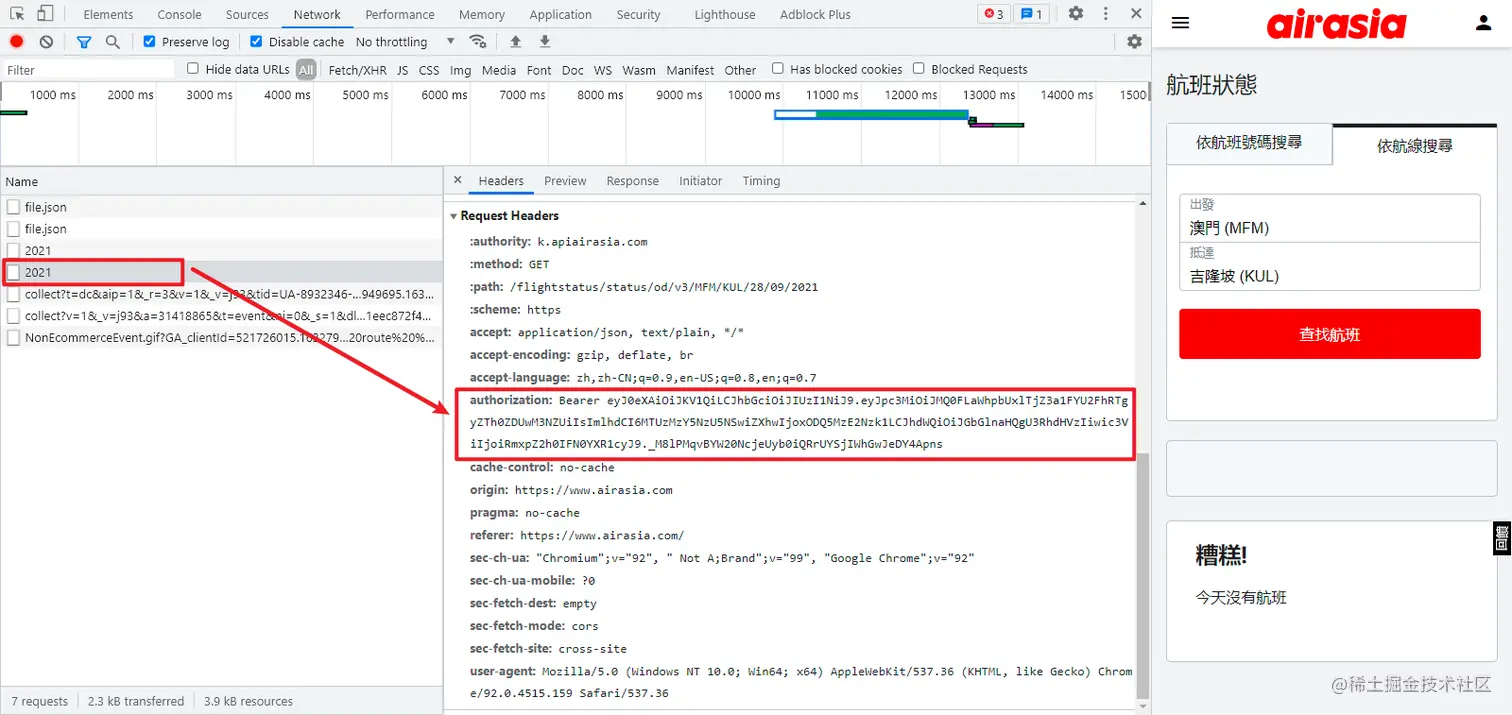Click the network Filter text field
This screenshot has height=715, width=1512.
click(89, 70)
